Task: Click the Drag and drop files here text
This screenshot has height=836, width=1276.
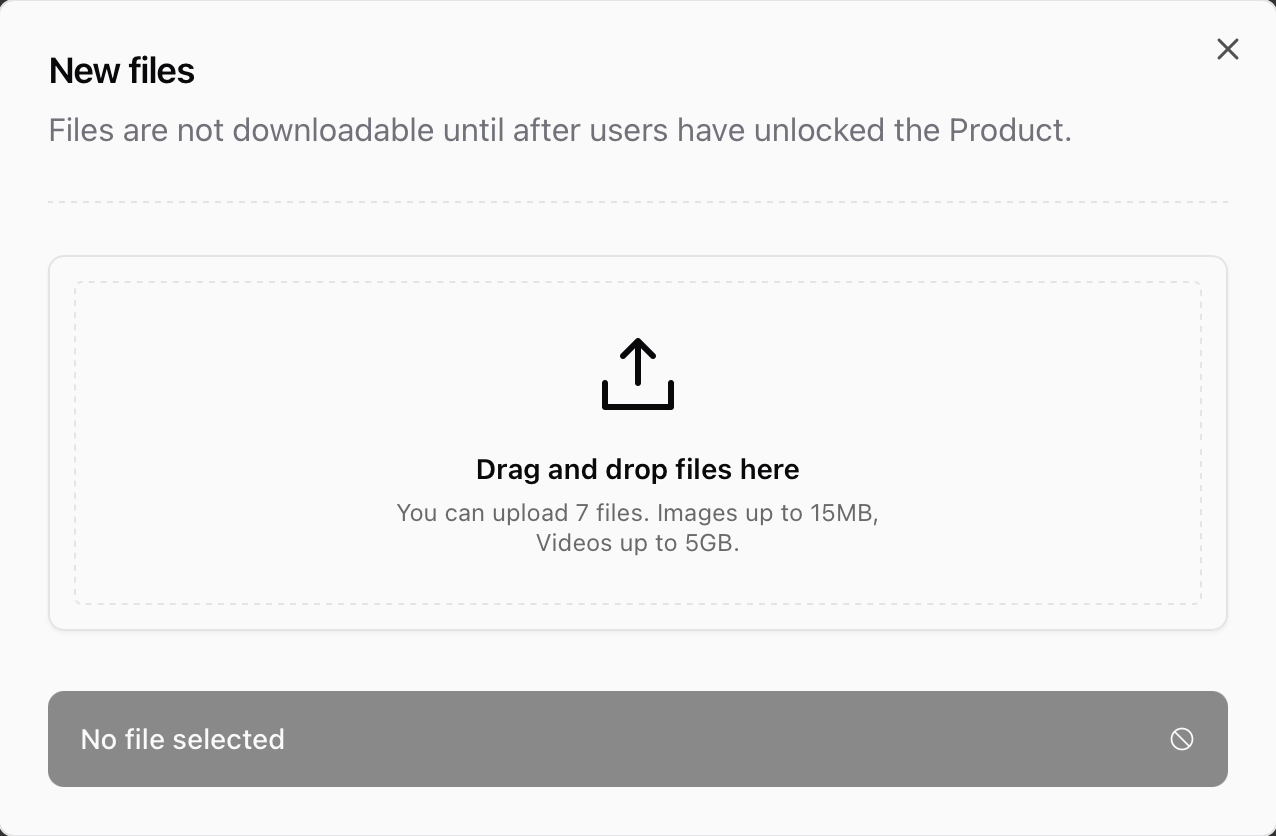Action: pos(637,469)
